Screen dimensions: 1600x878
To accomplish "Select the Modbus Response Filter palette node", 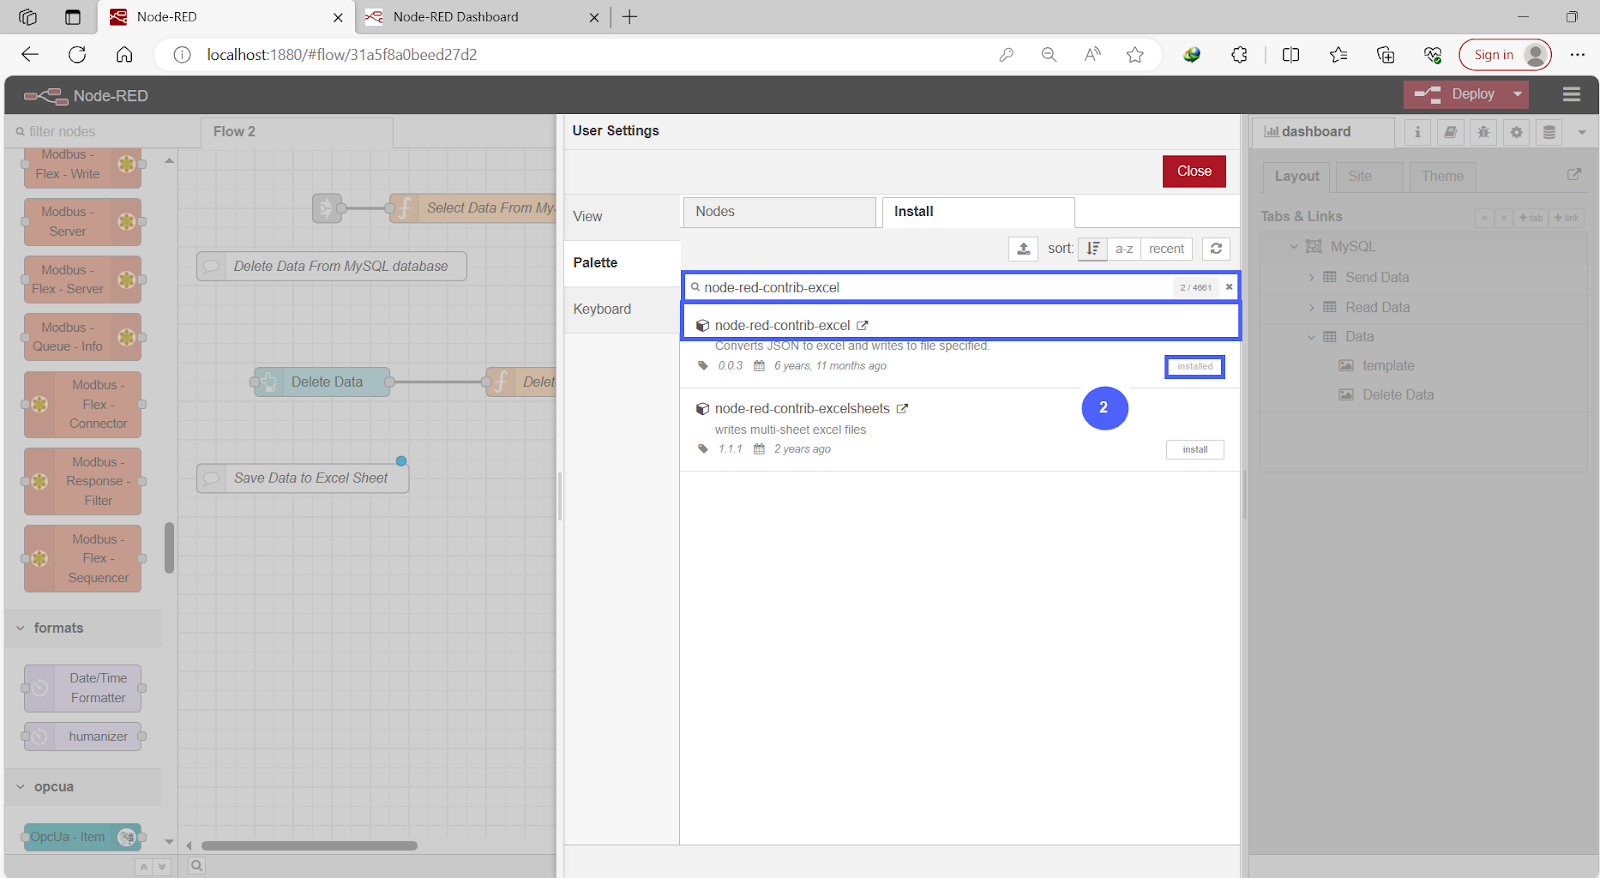I will [x=83, y=481].
